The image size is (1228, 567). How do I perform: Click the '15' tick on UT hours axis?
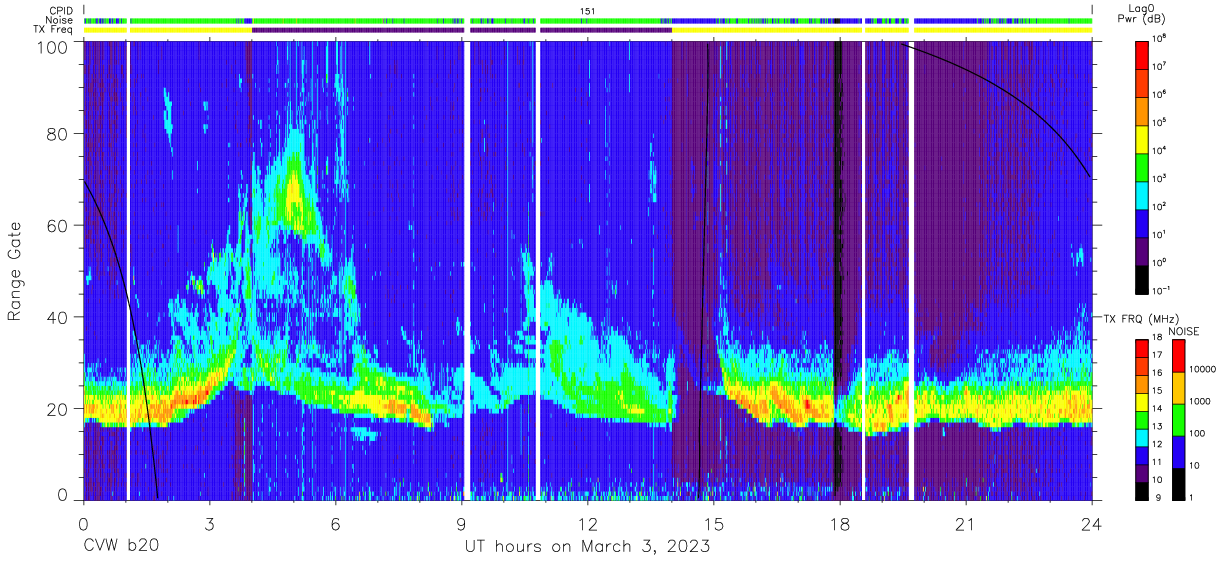714,523
